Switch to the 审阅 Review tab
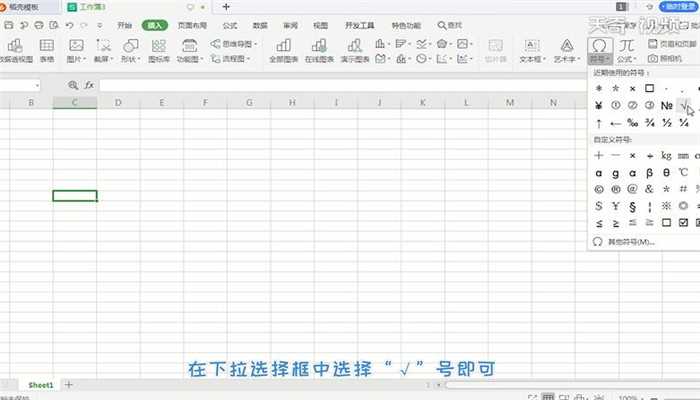The height and width of the screenshot is (400, 700). point(290,25)
